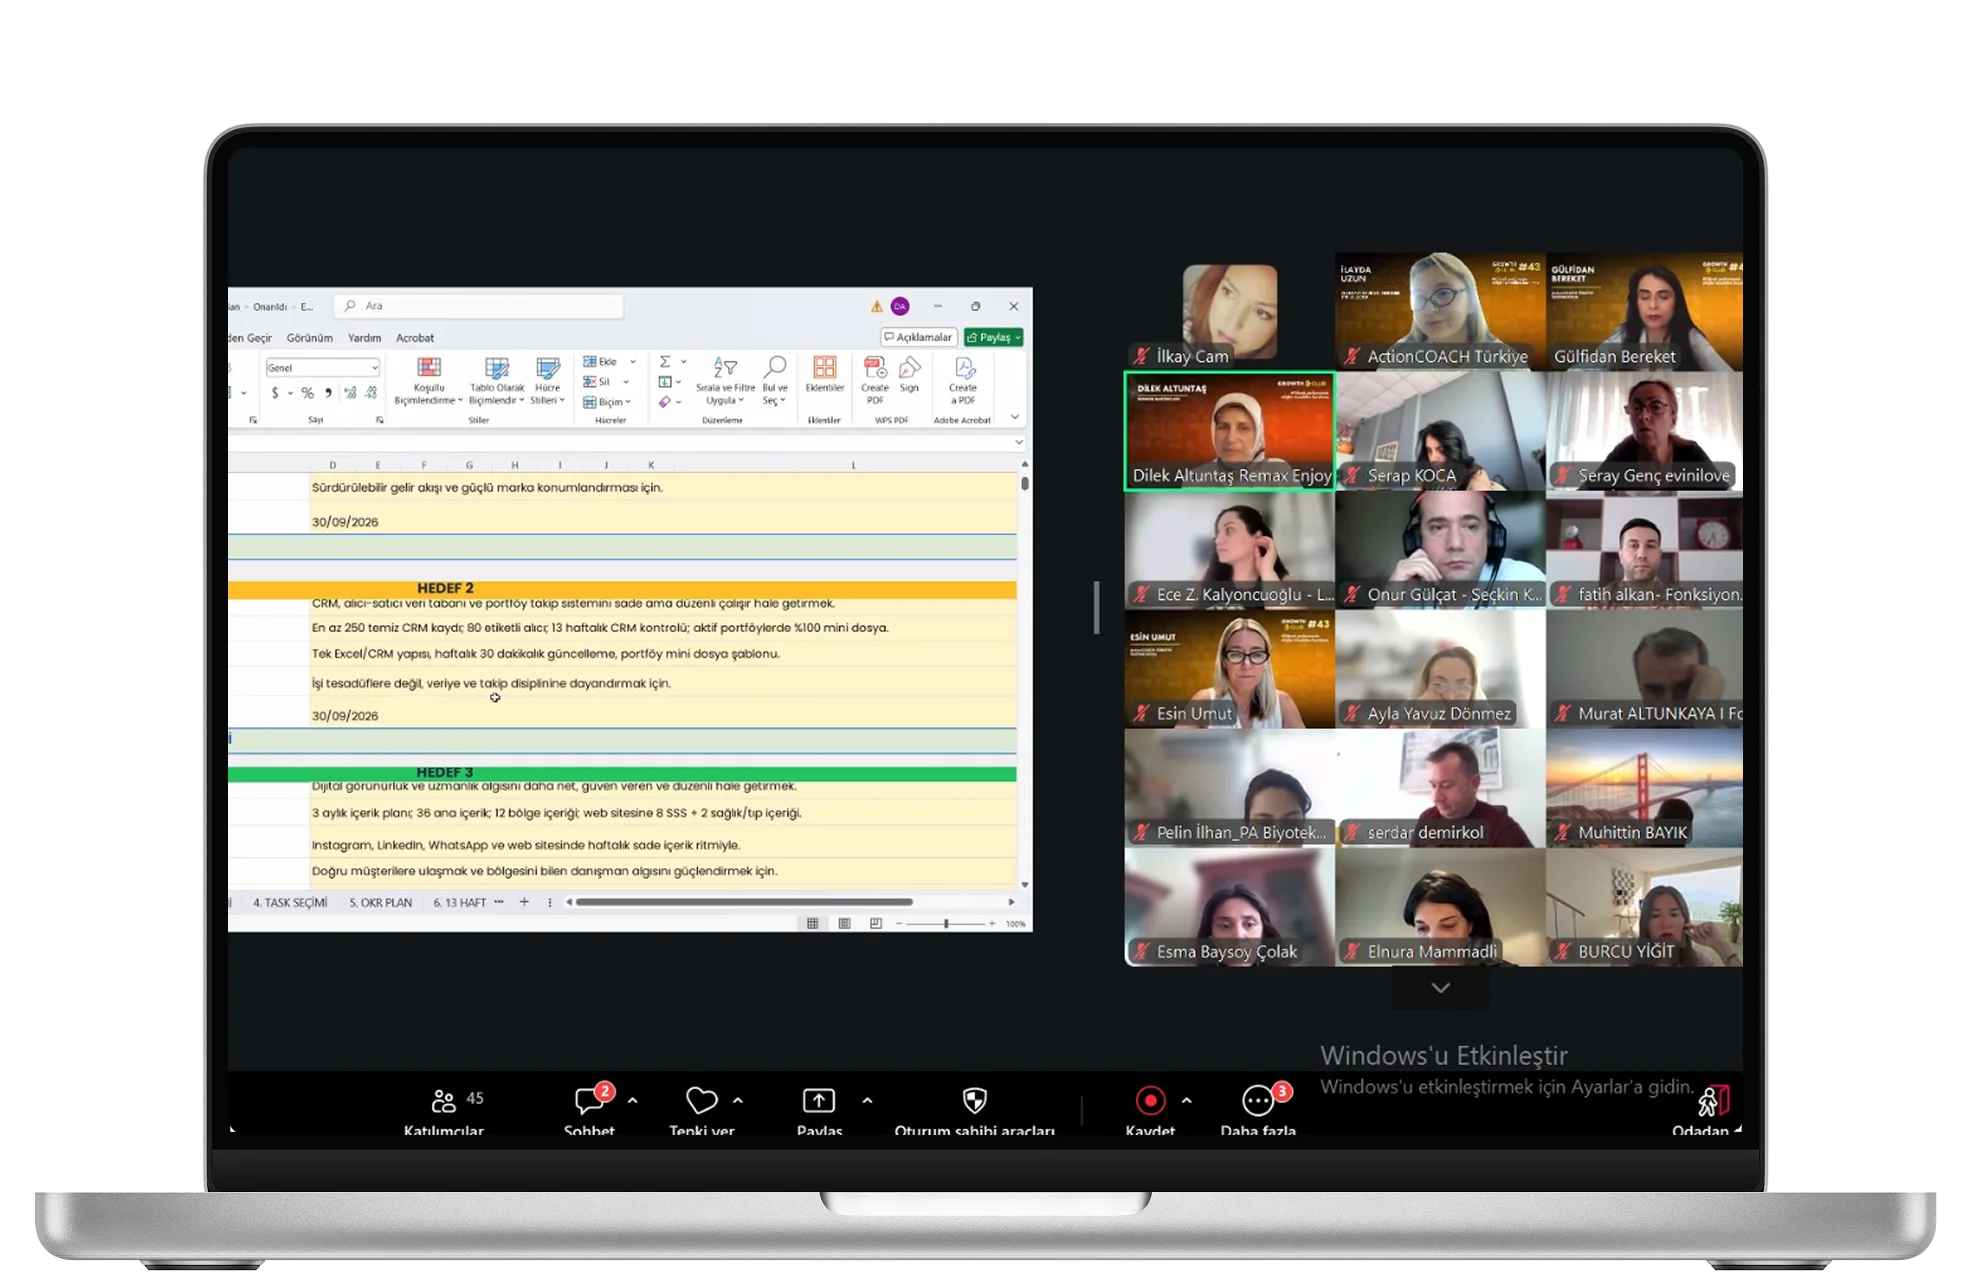The image size is (1972, 1282).
Task: Select the Esin Umut video tile
Action: tap(1230, 669)
